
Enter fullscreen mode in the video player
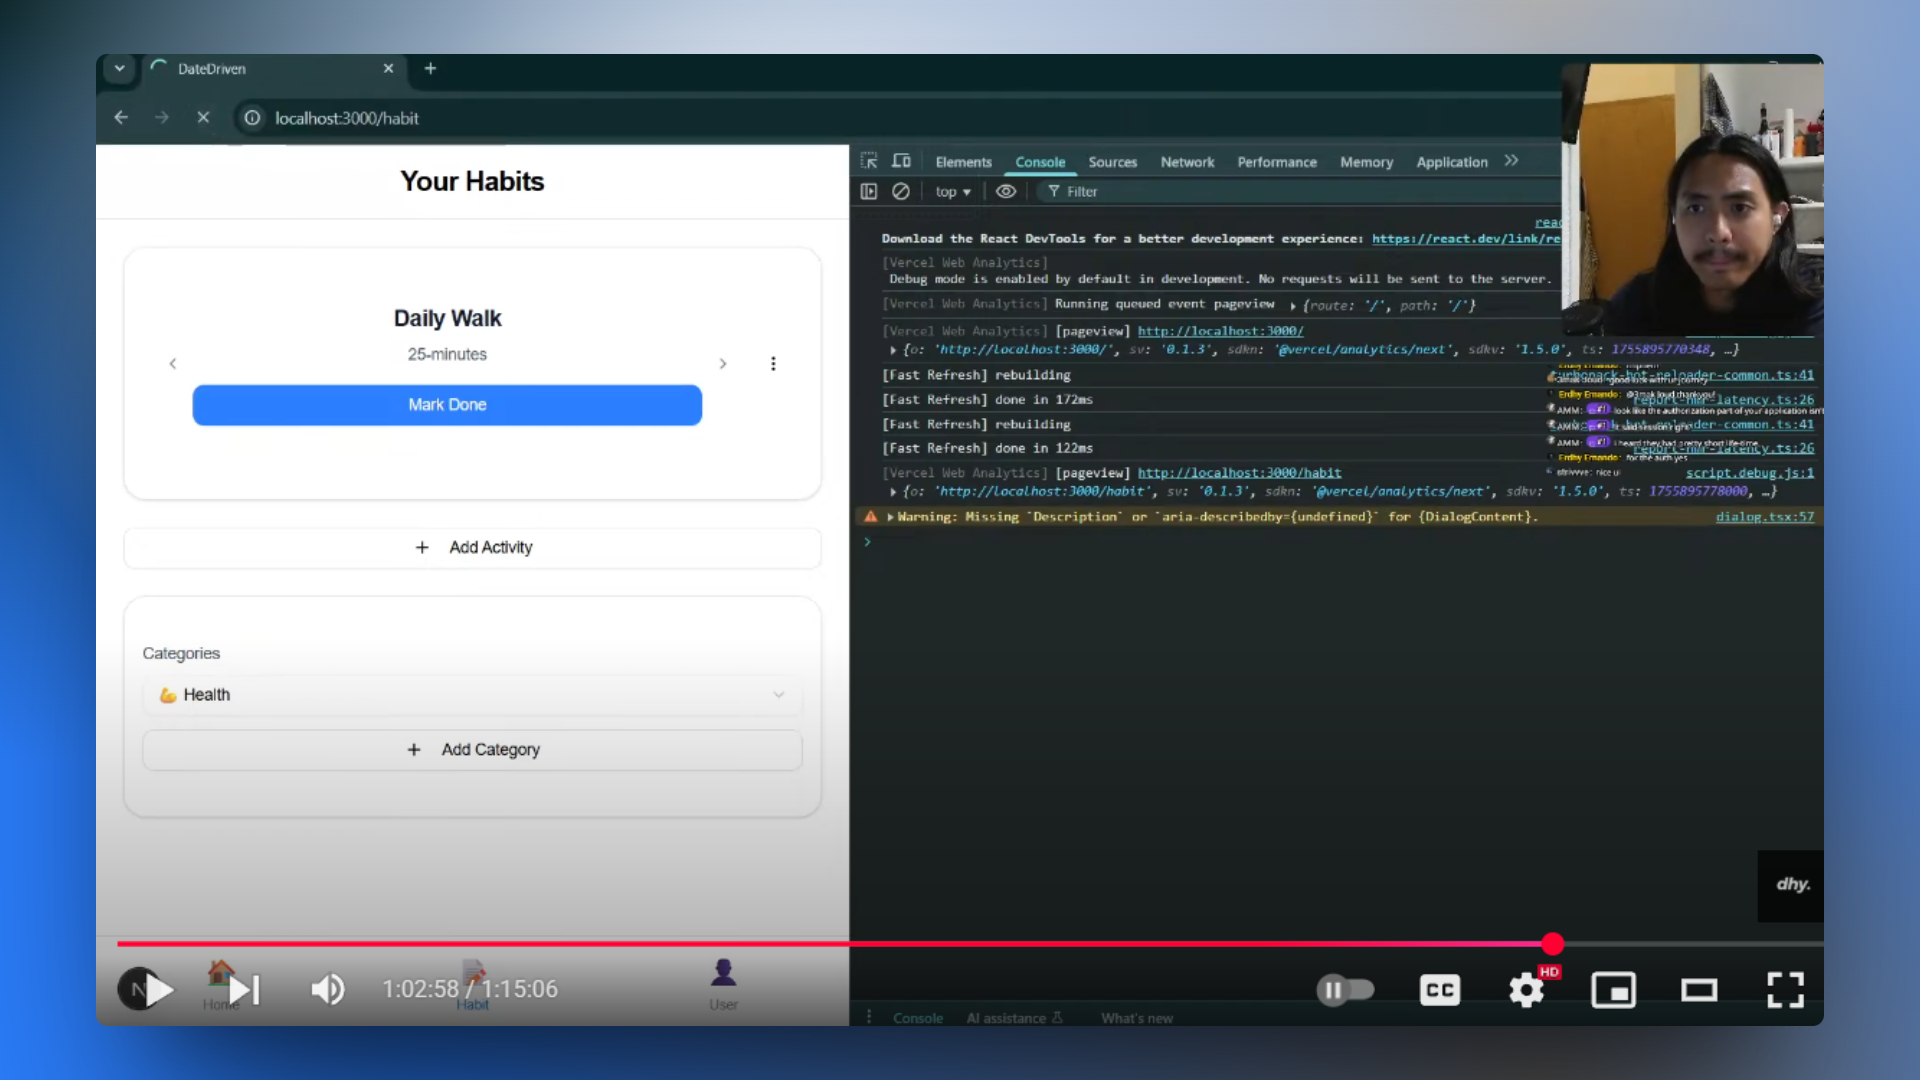coord(1785,990)
